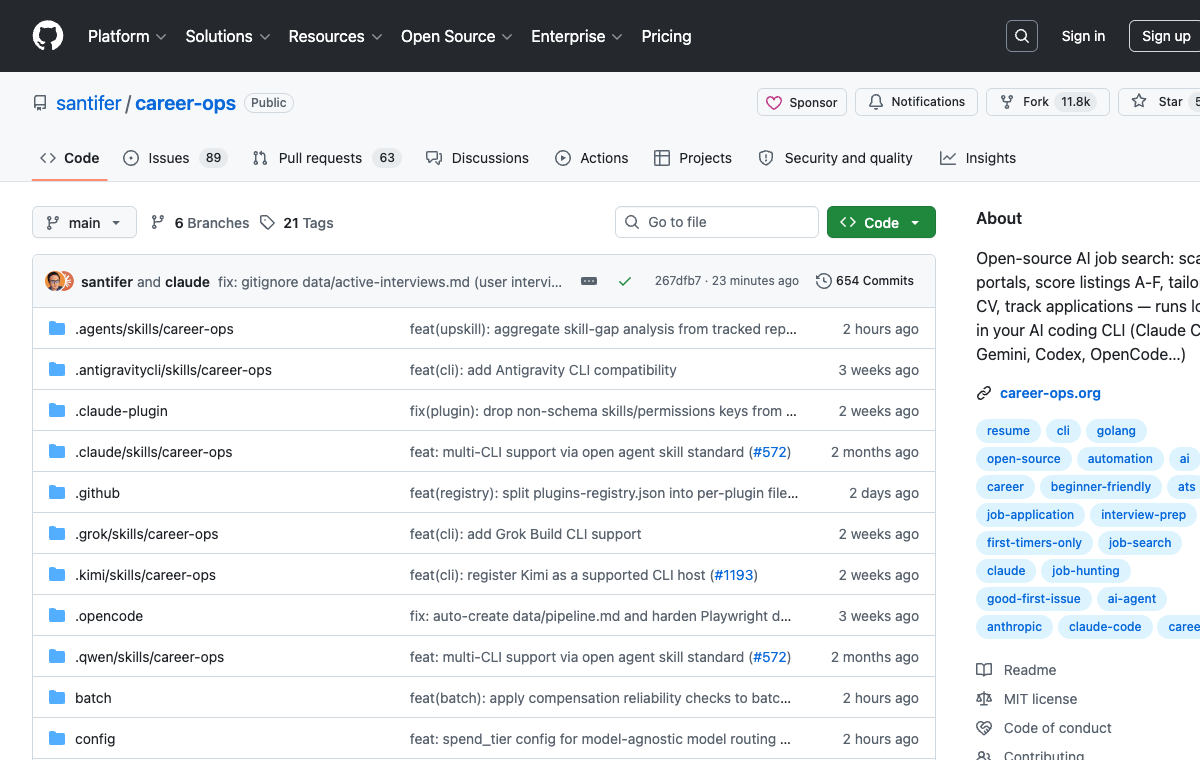Expand the Solutions menu
The width and height of the screenshot is (1200, 760).
point(228,36)
